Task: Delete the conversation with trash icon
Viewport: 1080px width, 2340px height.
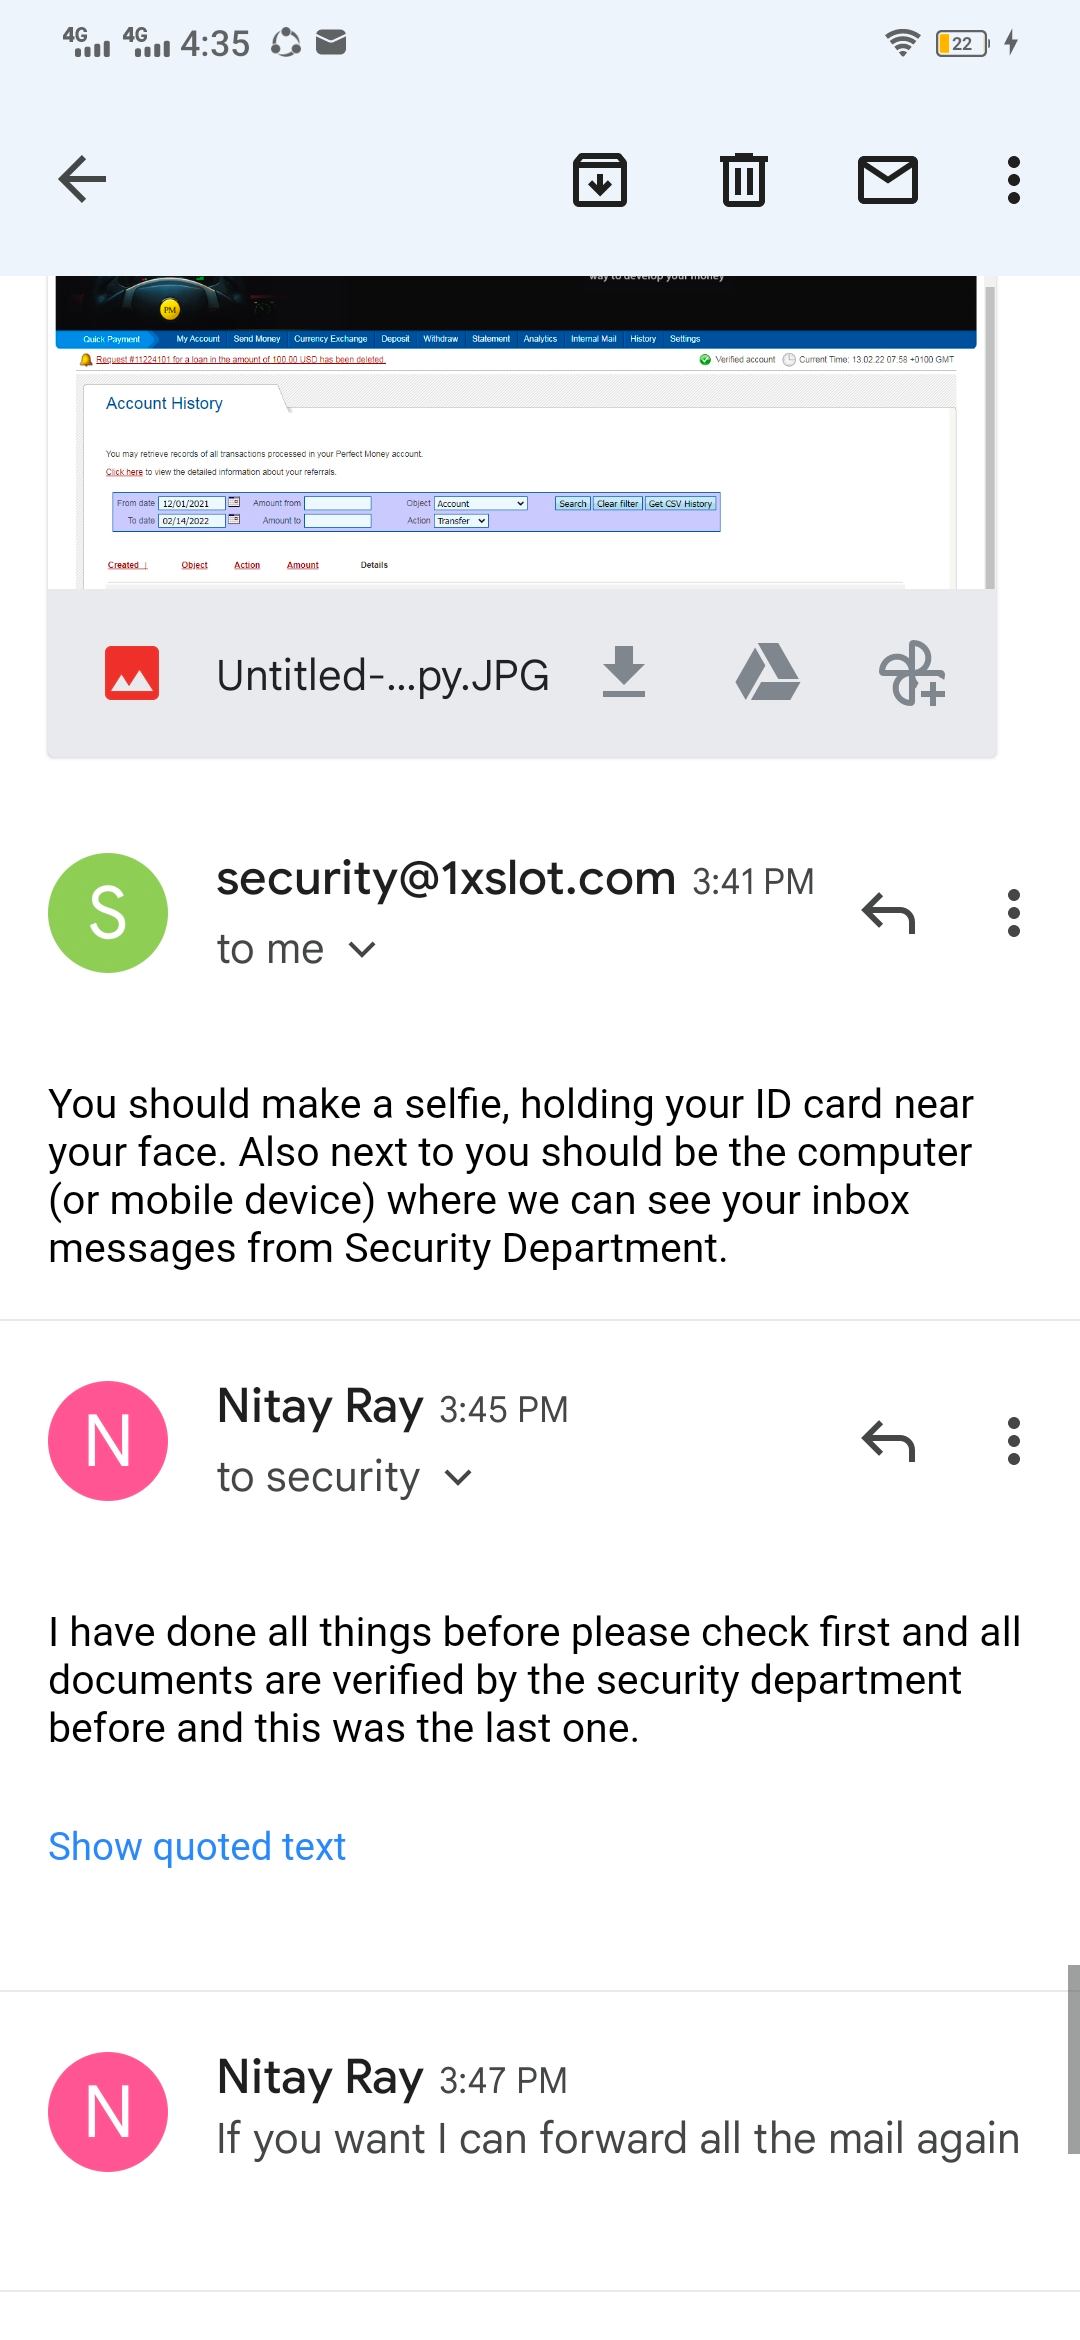Action: click(744, 180)
